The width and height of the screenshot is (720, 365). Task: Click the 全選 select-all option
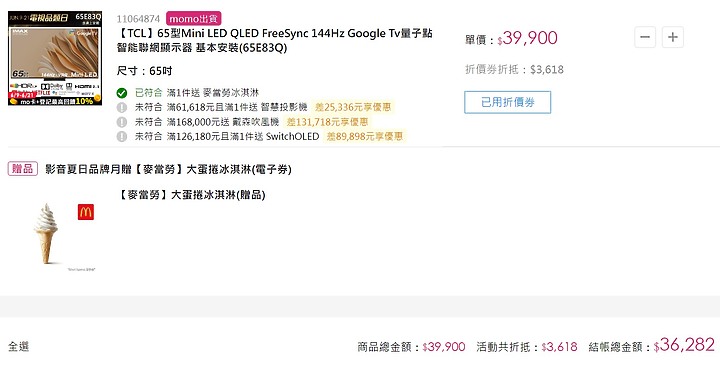pyautogui.click(x=19, y=346)
